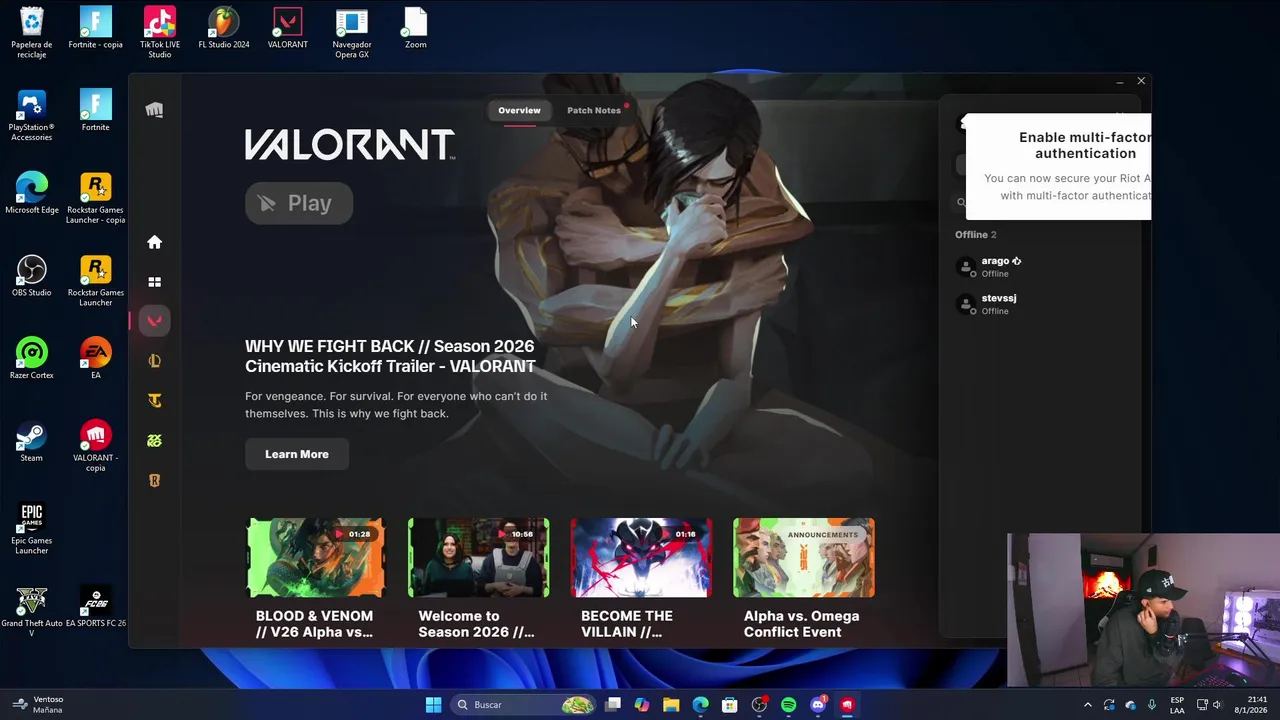
Task: Open the BLOOD & VENOM video thumbnail
Action: click(316, 558)
